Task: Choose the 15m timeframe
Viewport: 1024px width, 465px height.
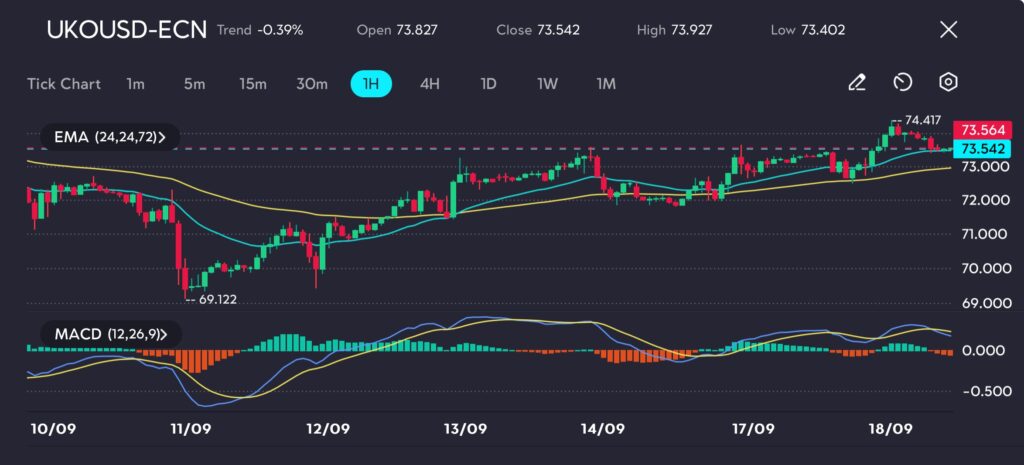Action: tap(252, 84)
